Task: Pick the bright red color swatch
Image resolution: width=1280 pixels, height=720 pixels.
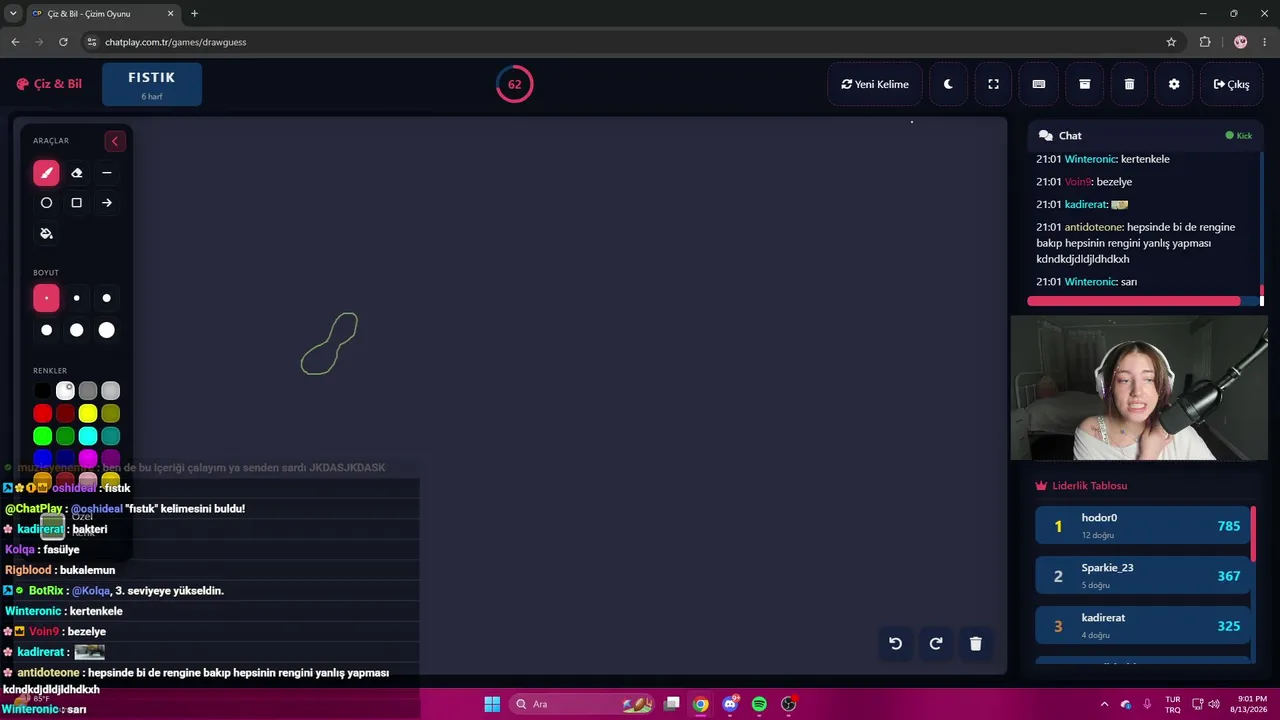Action: click(x=42, y=413)
